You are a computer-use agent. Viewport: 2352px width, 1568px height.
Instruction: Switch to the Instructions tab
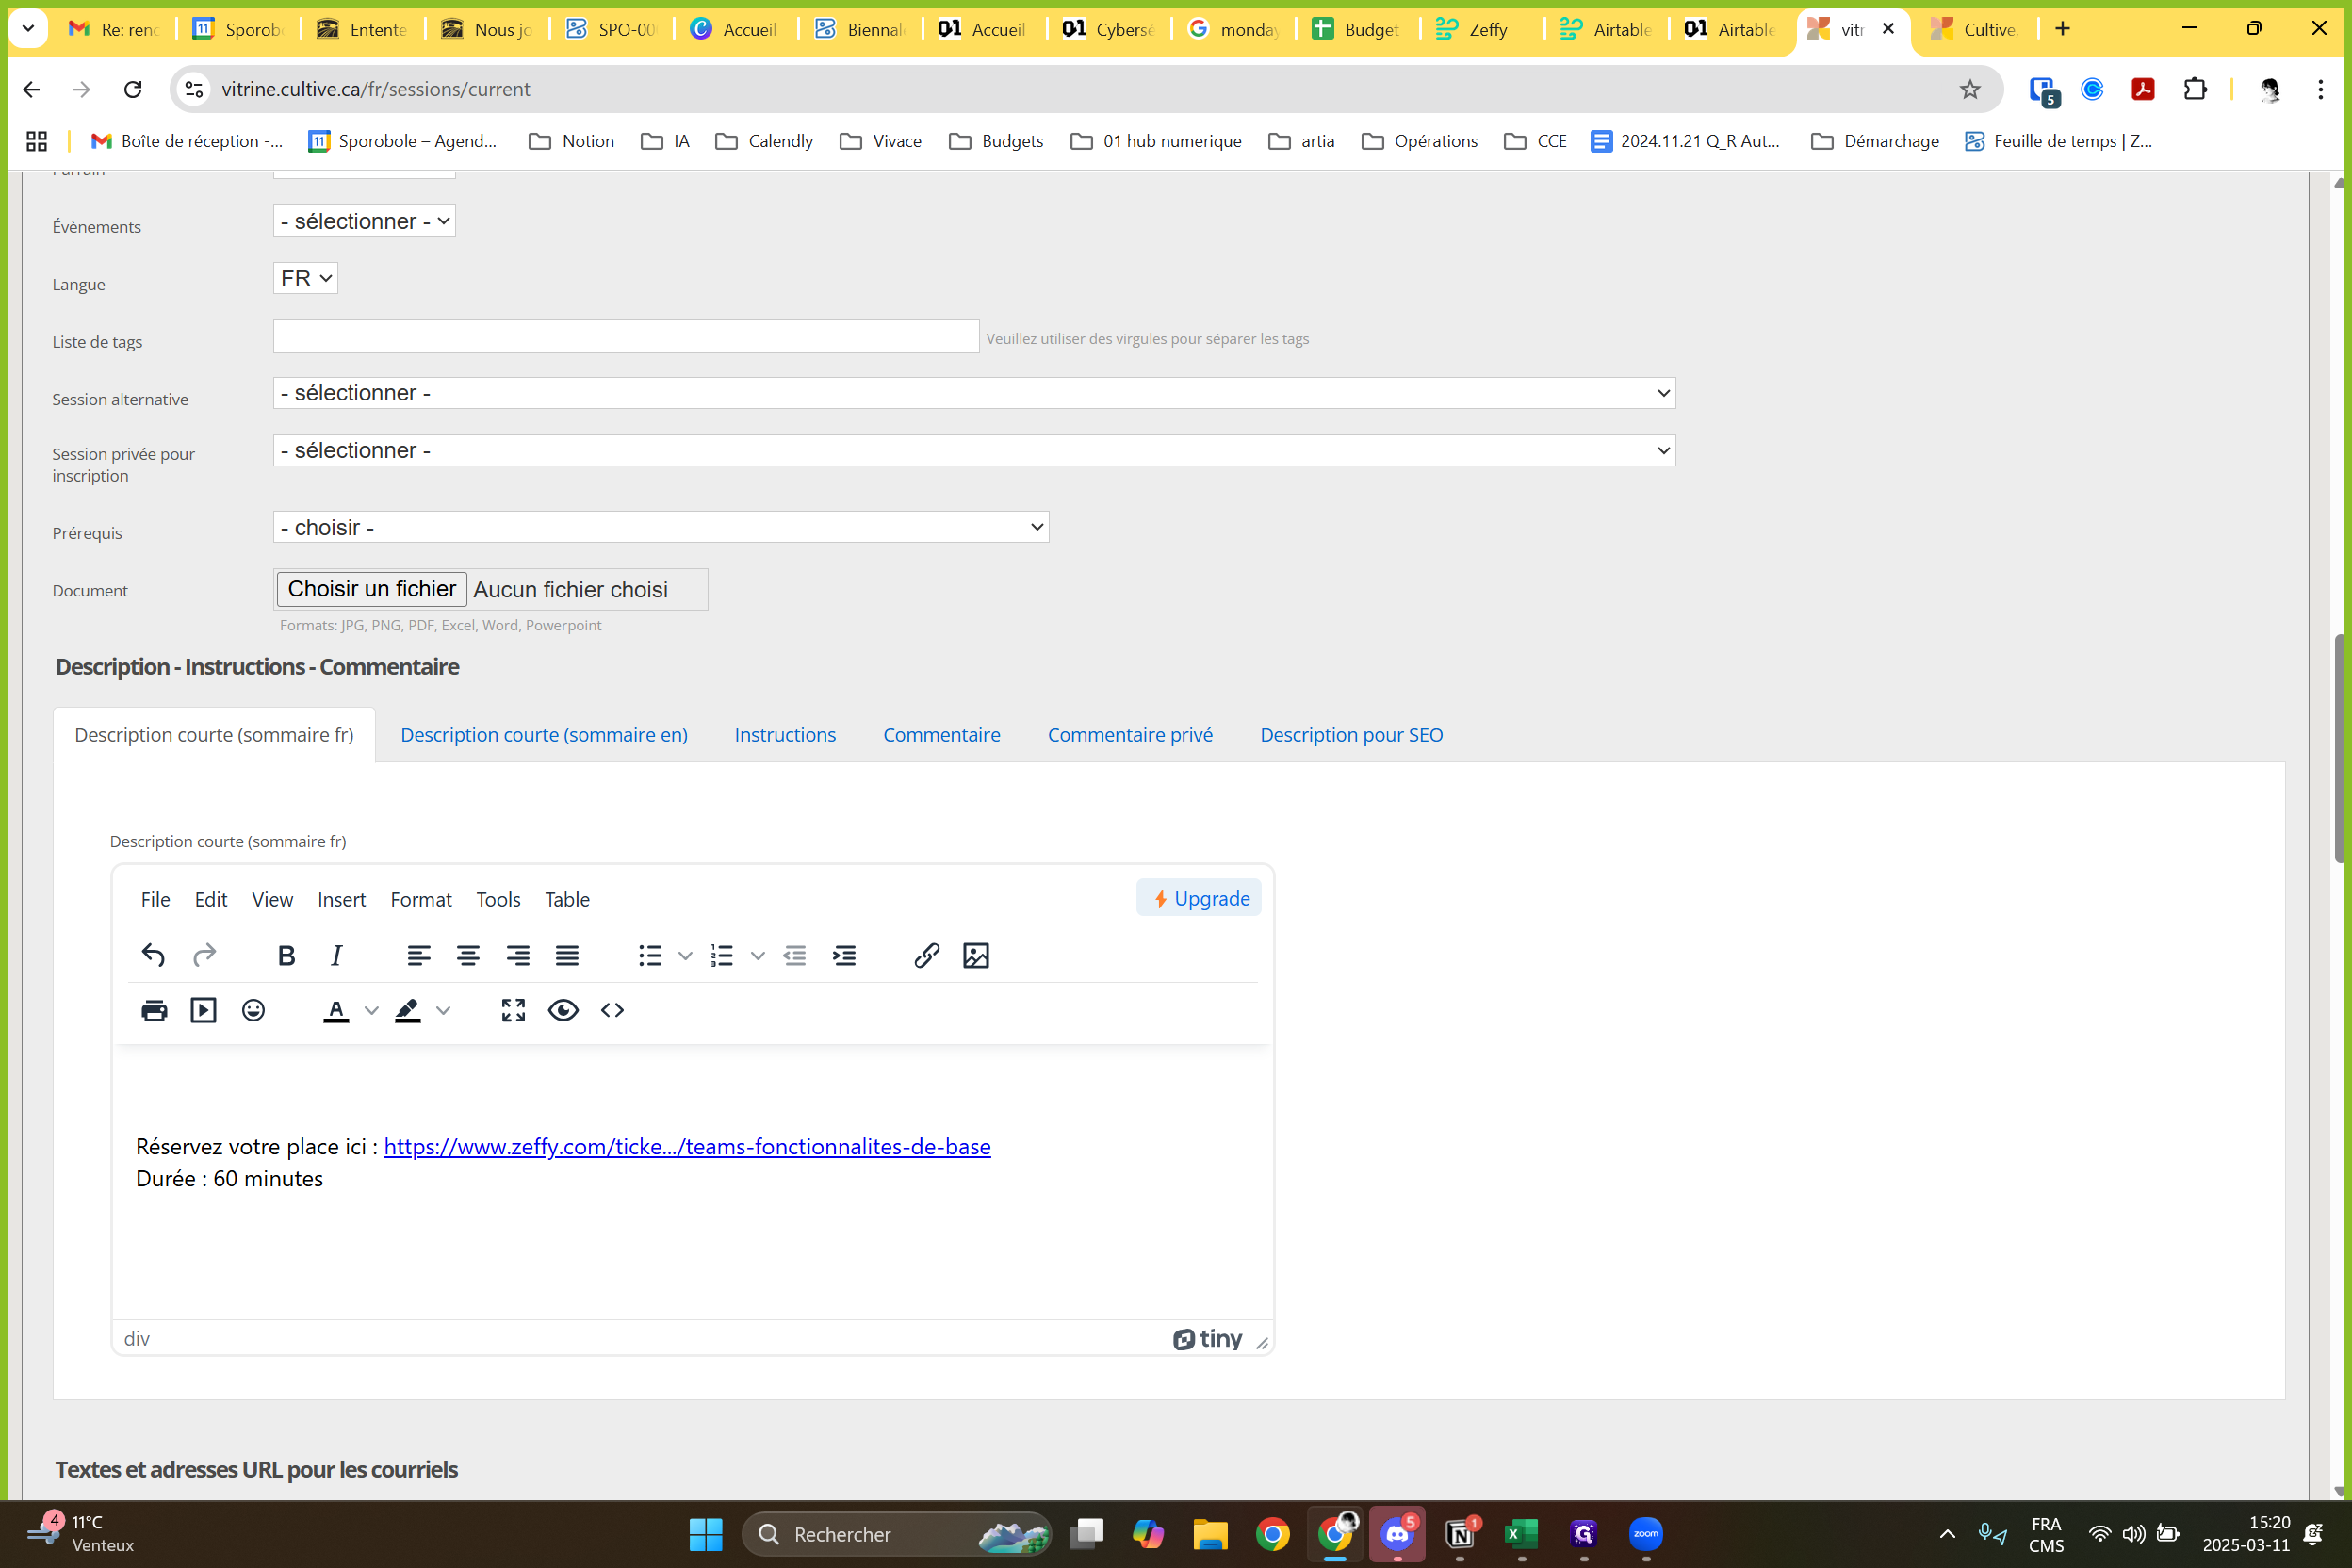pyautogui.click(x=784, y=735)
